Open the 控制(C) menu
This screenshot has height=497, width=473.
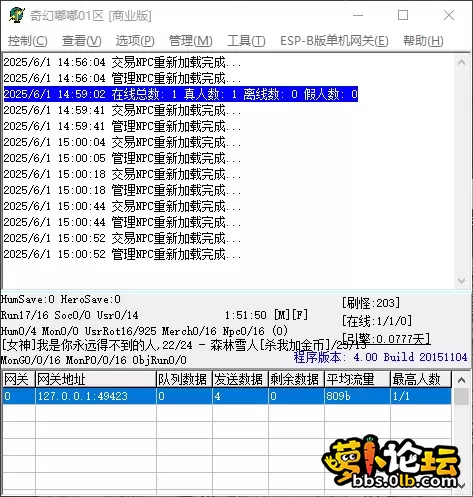[28, 41]
